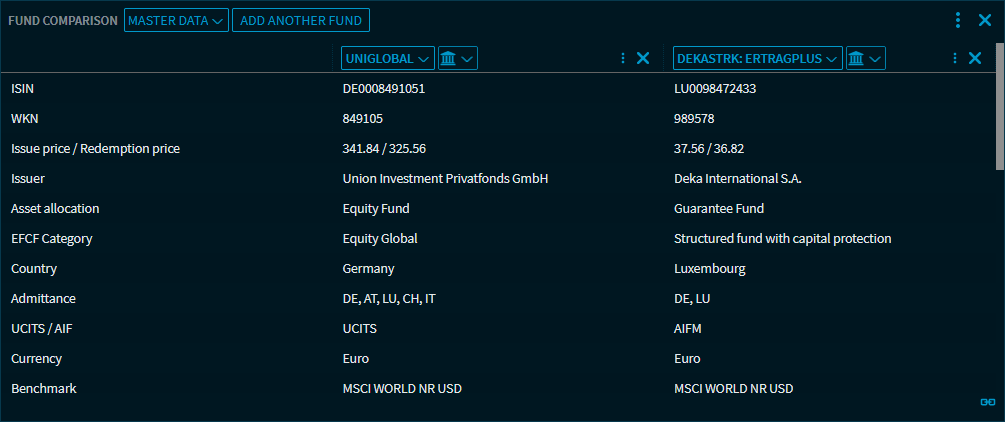
Task: Expand the DEKASTRK: ERTRAGPLUS fund selector
Action: coord(757,58)
